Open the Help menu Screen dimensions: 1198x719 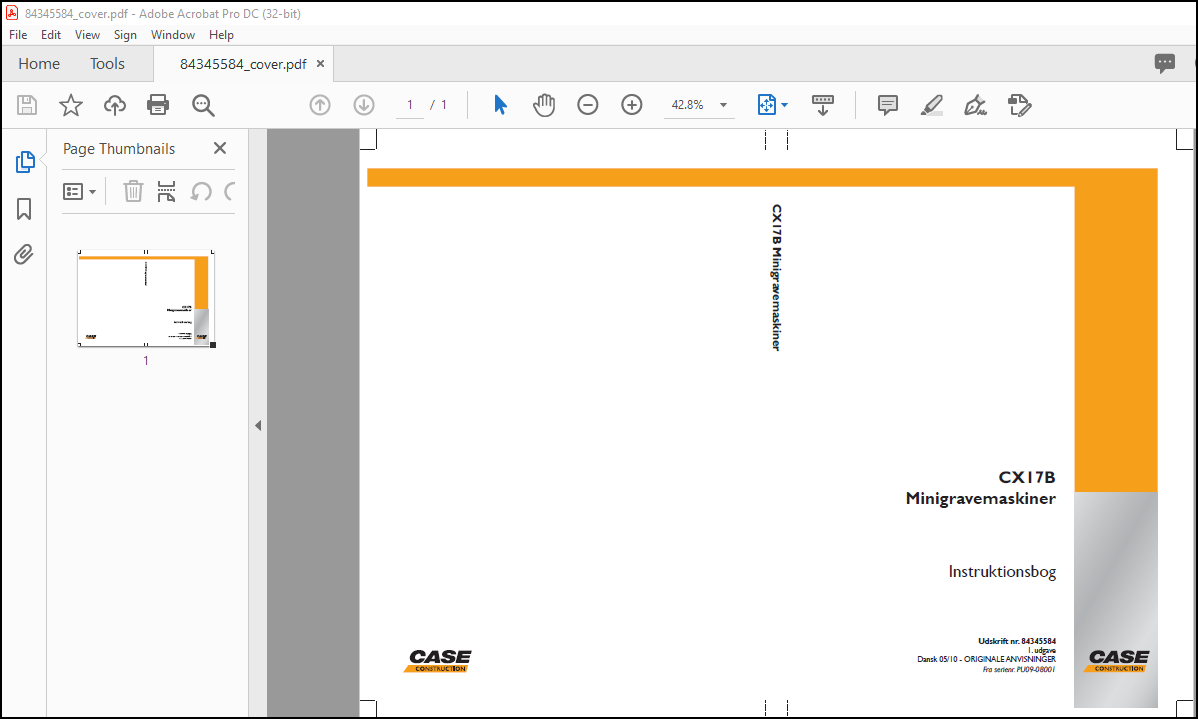[x=222, y=34]
